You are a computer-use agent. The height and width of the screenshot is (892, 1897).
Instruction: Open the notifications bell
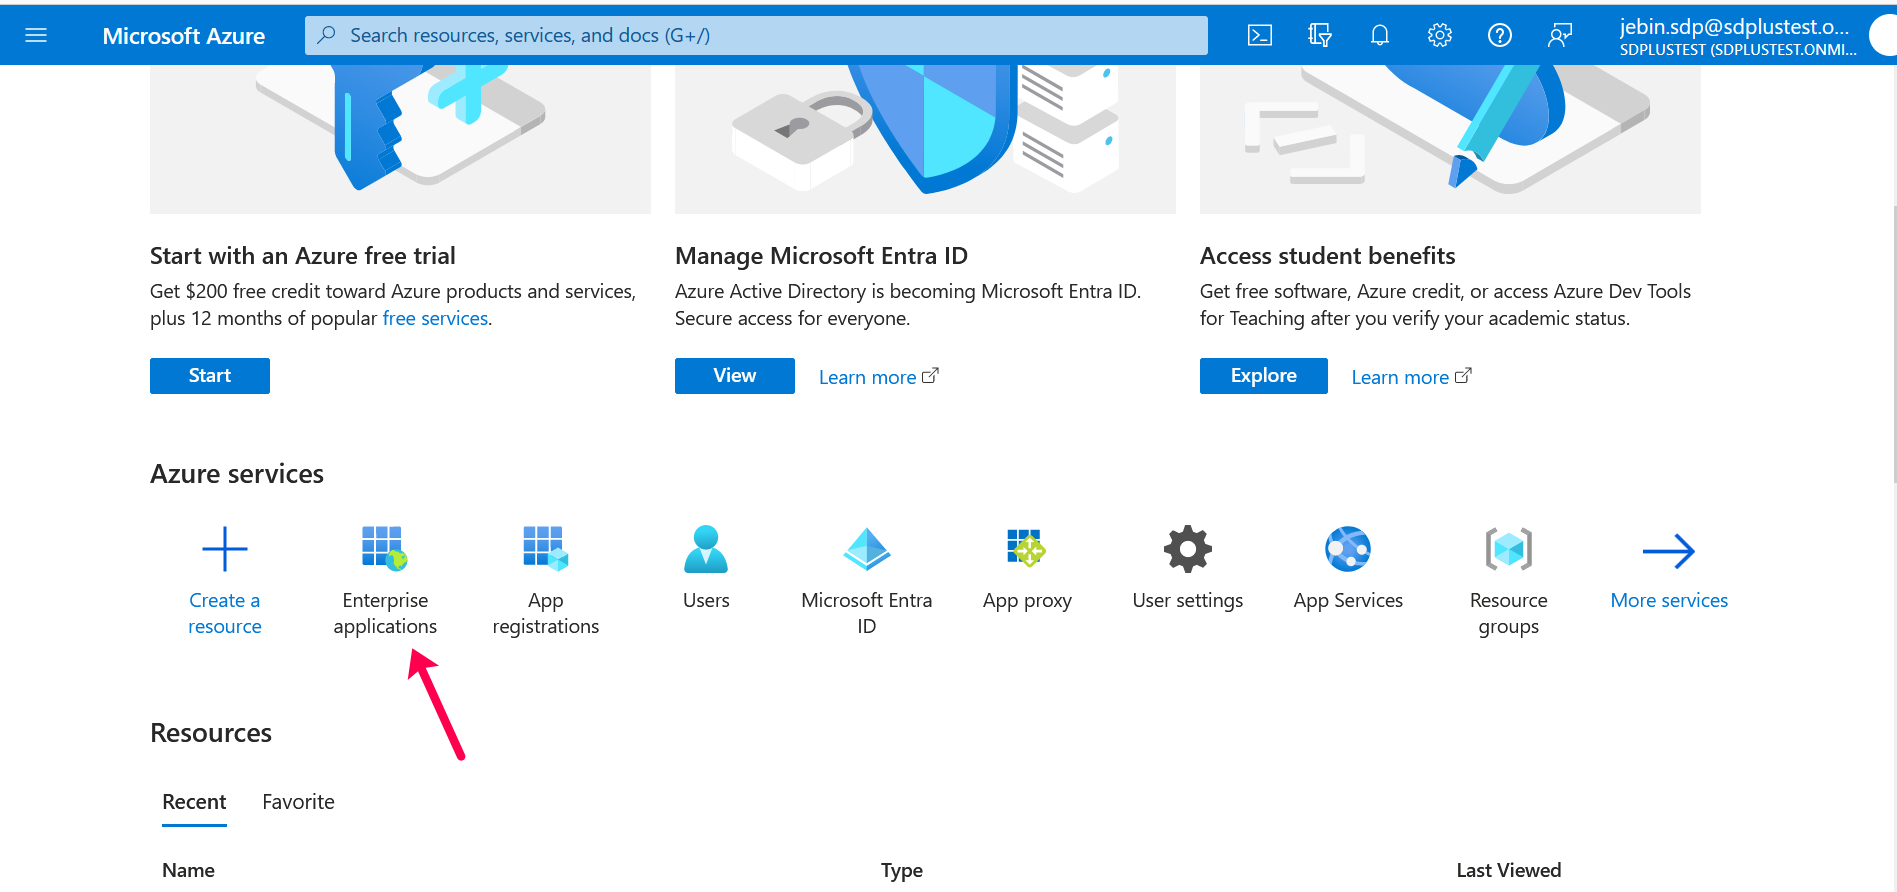pos(1380,36)
